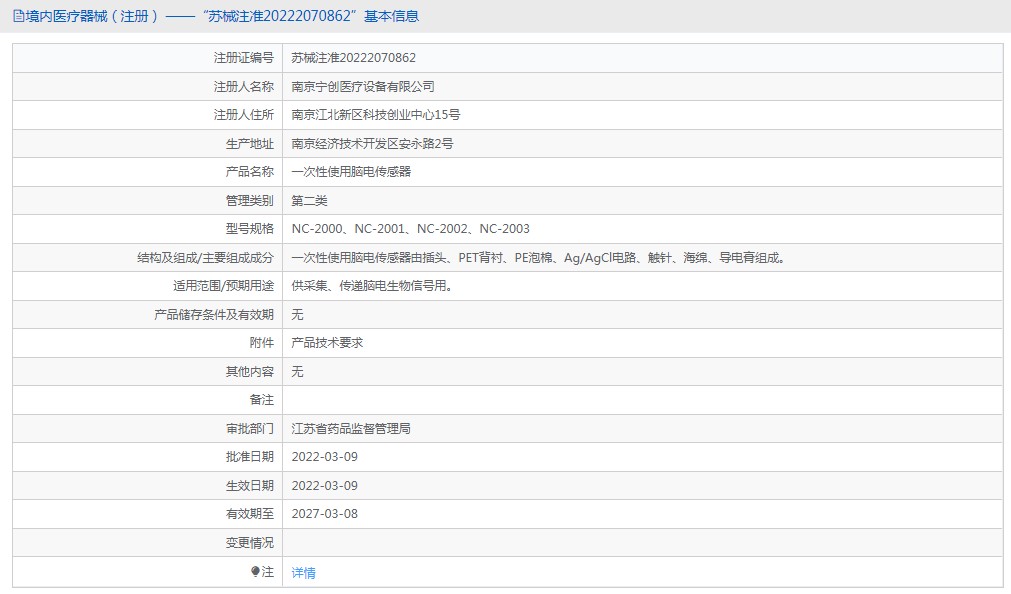1011x594 pixels.
Task: Select intended use 供采集、传递脑电生物信号用。
Action: coord(372,286)
